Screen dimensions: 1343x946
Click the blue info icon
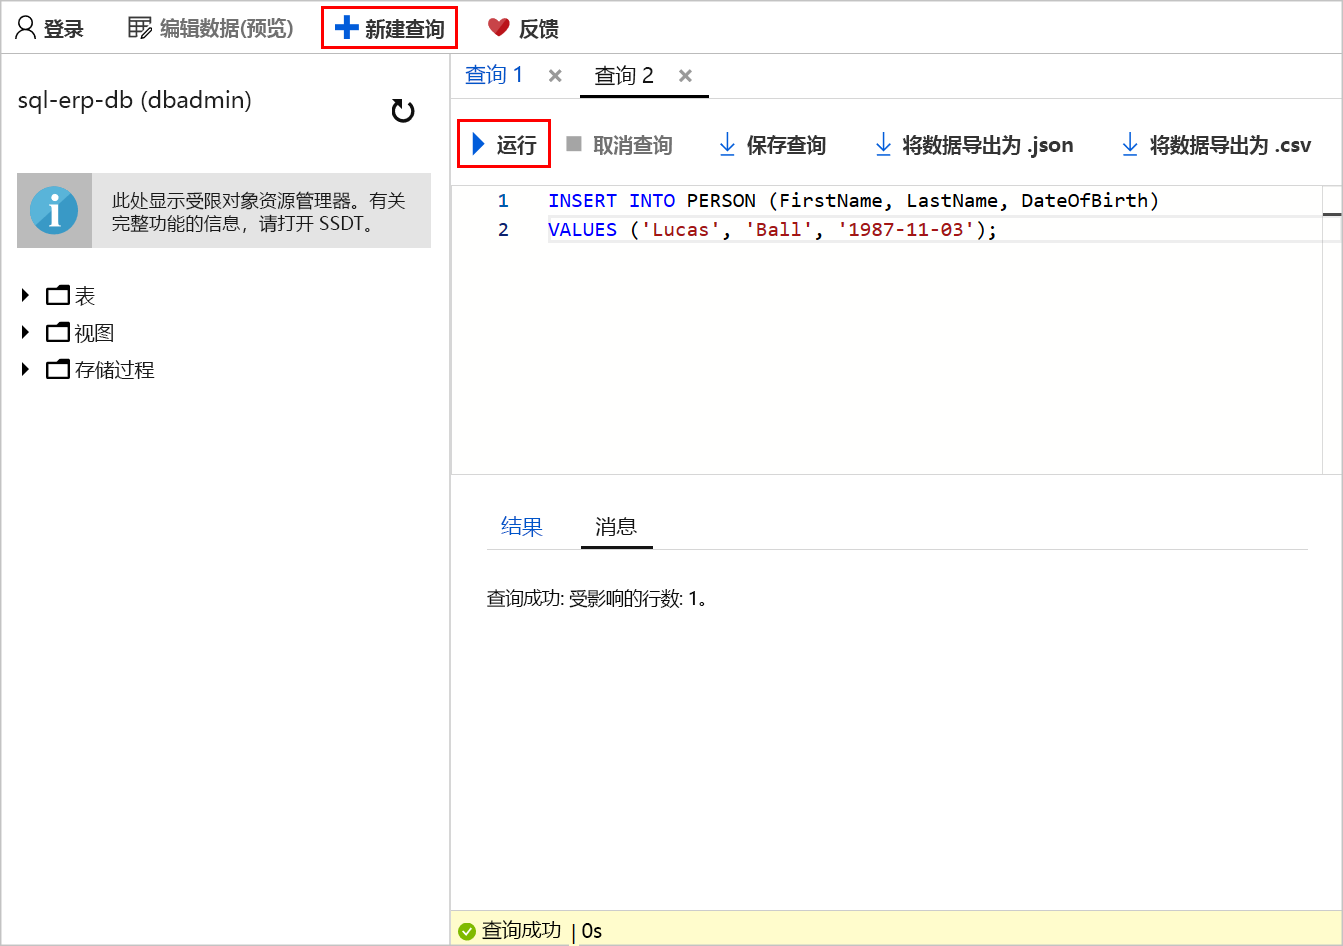pyautogui.click(x=54, y=211)
